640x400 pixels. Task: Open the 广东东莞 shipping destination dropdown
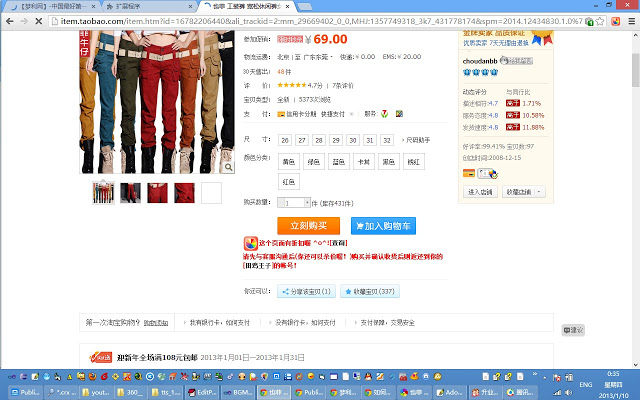point(318,57)
